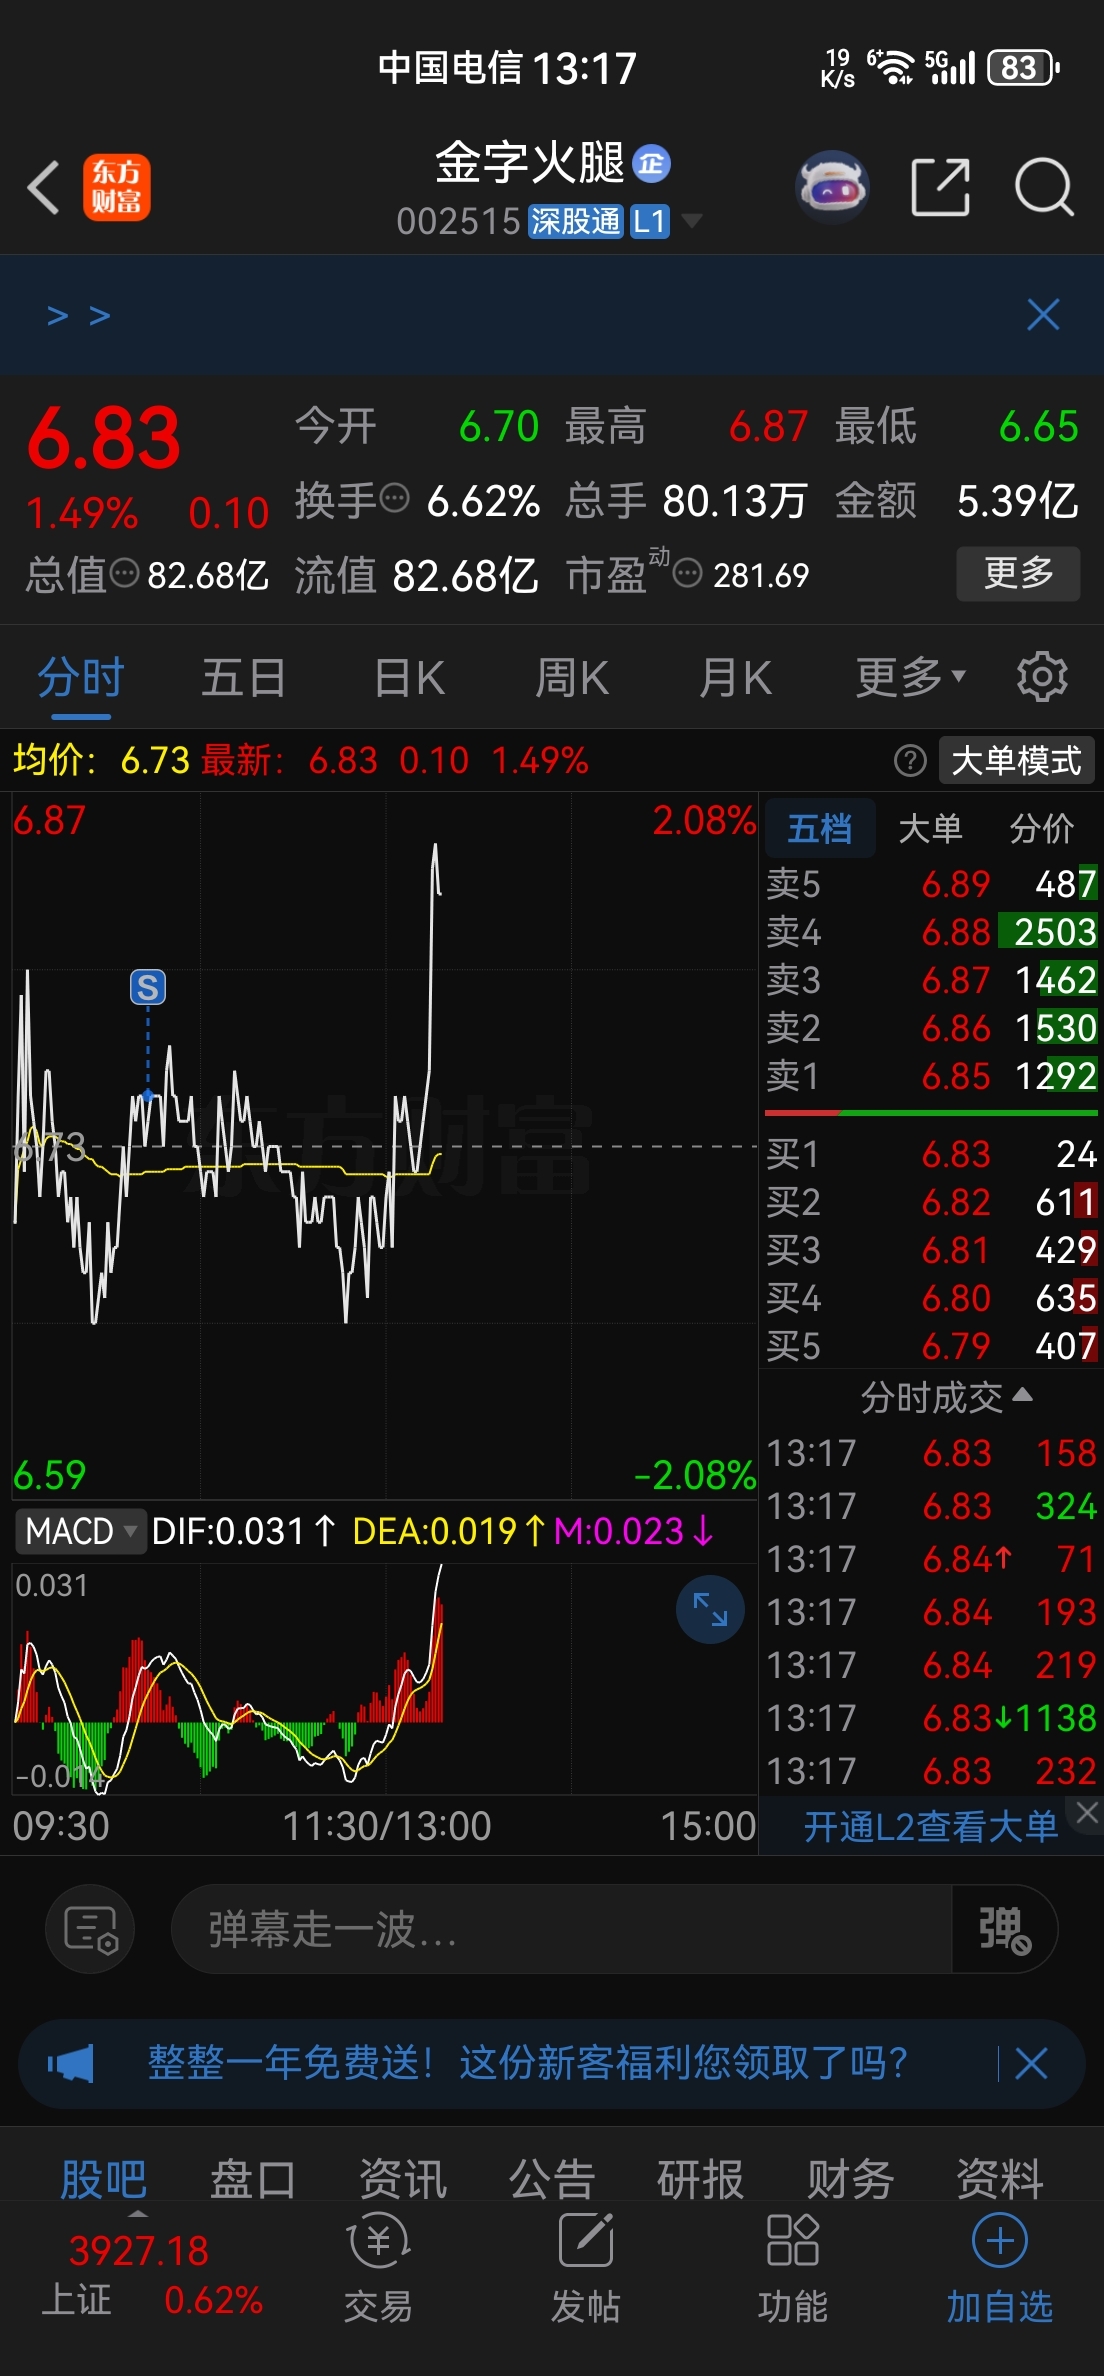The width and height of the screenshot is (1104, 2376).
Task: Focus the 弹幕走一波 input field
Action: pyautogui.click(x=562, y=1929)
